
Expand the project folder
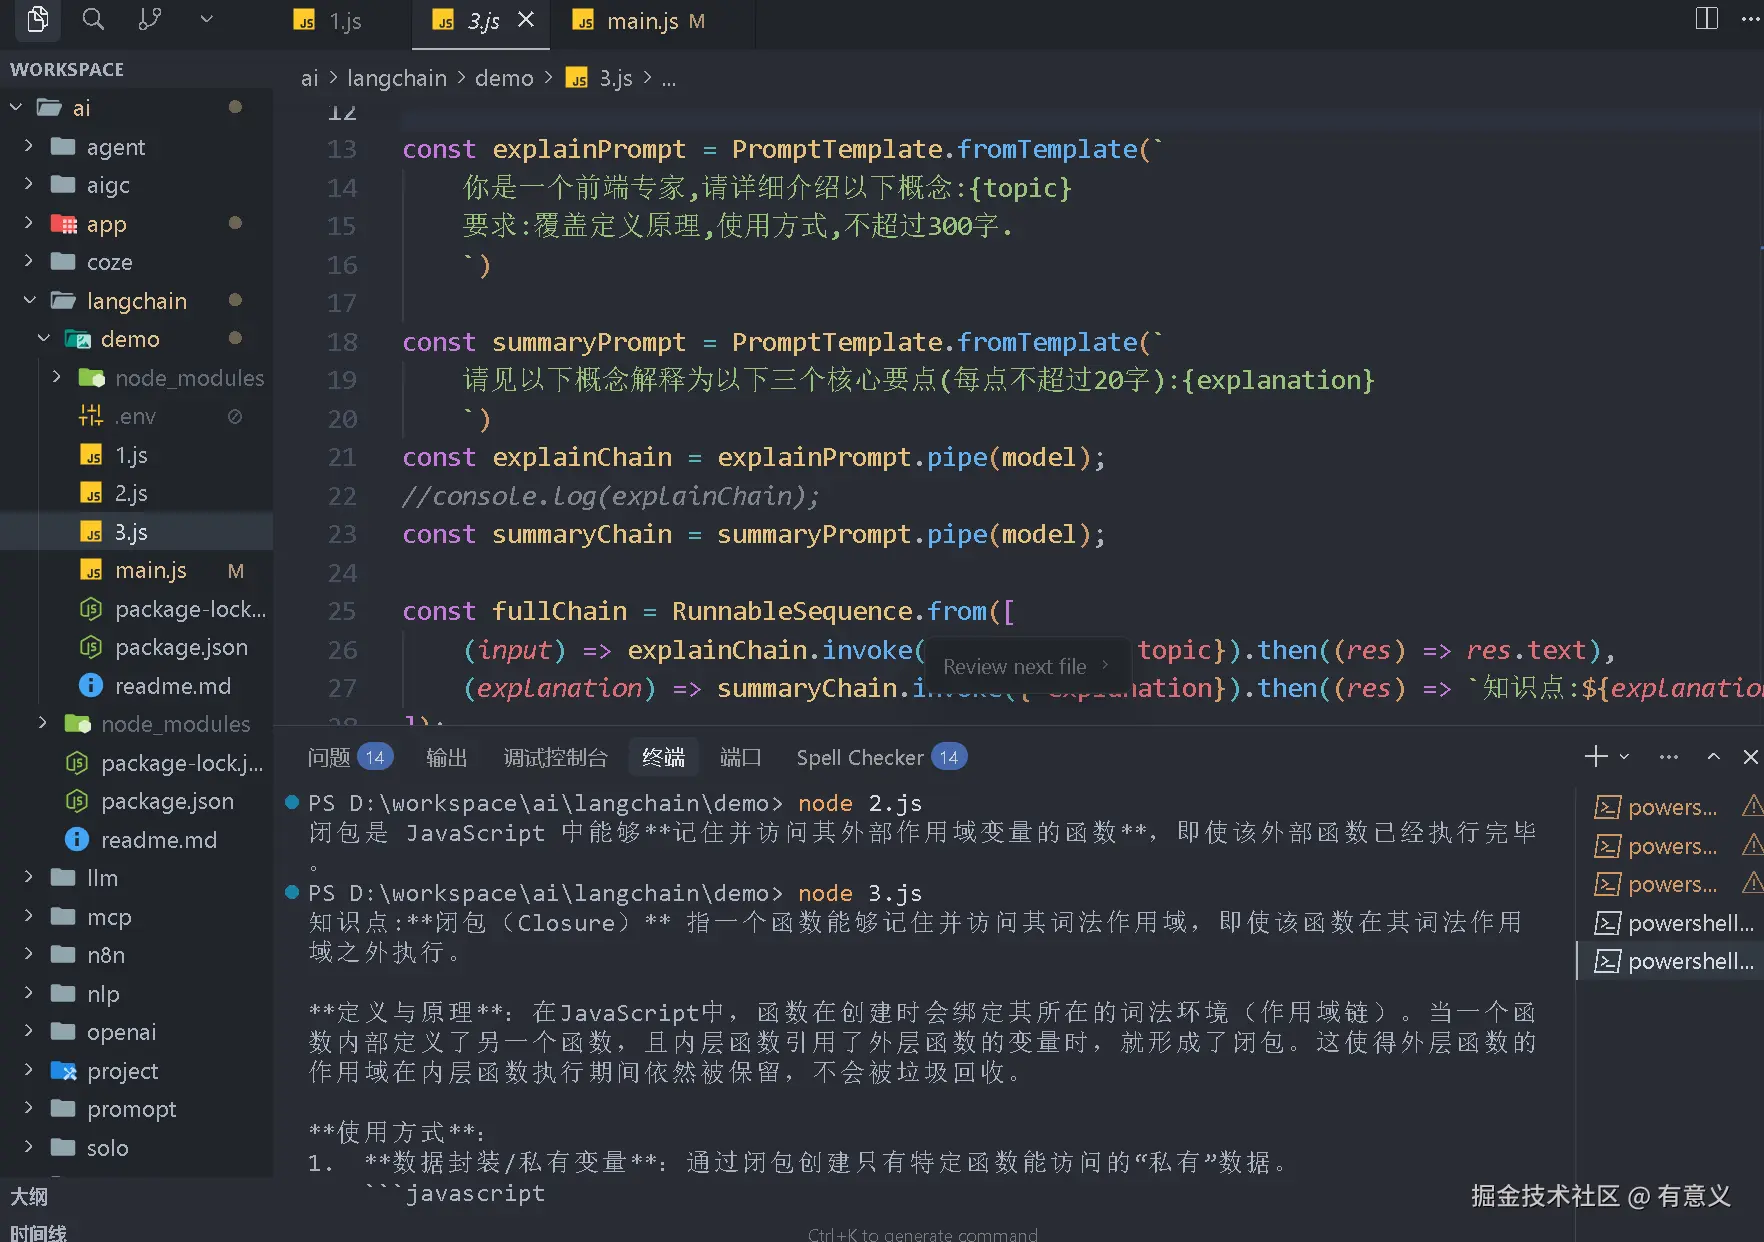(x=28, y=1070)
